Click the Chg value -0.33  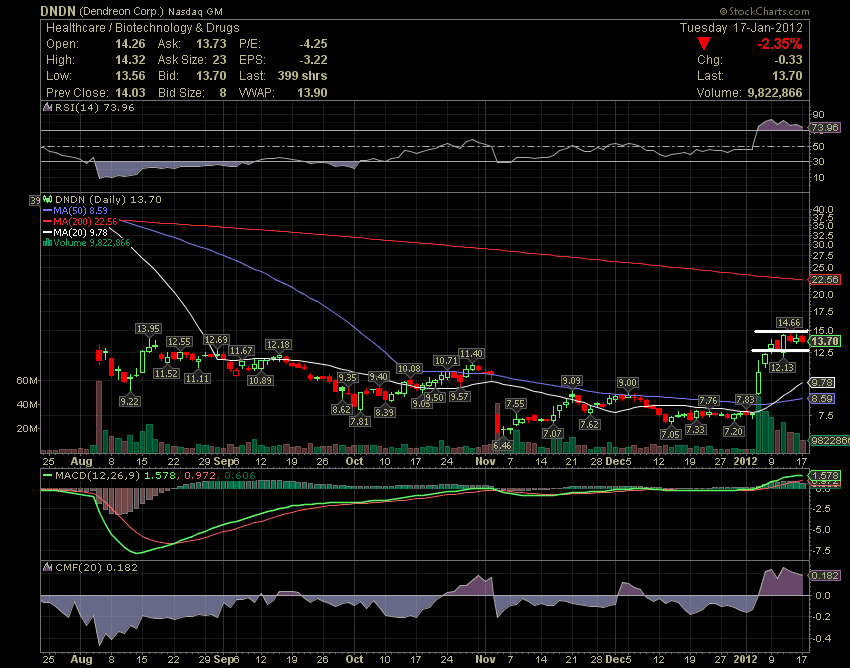788,60
